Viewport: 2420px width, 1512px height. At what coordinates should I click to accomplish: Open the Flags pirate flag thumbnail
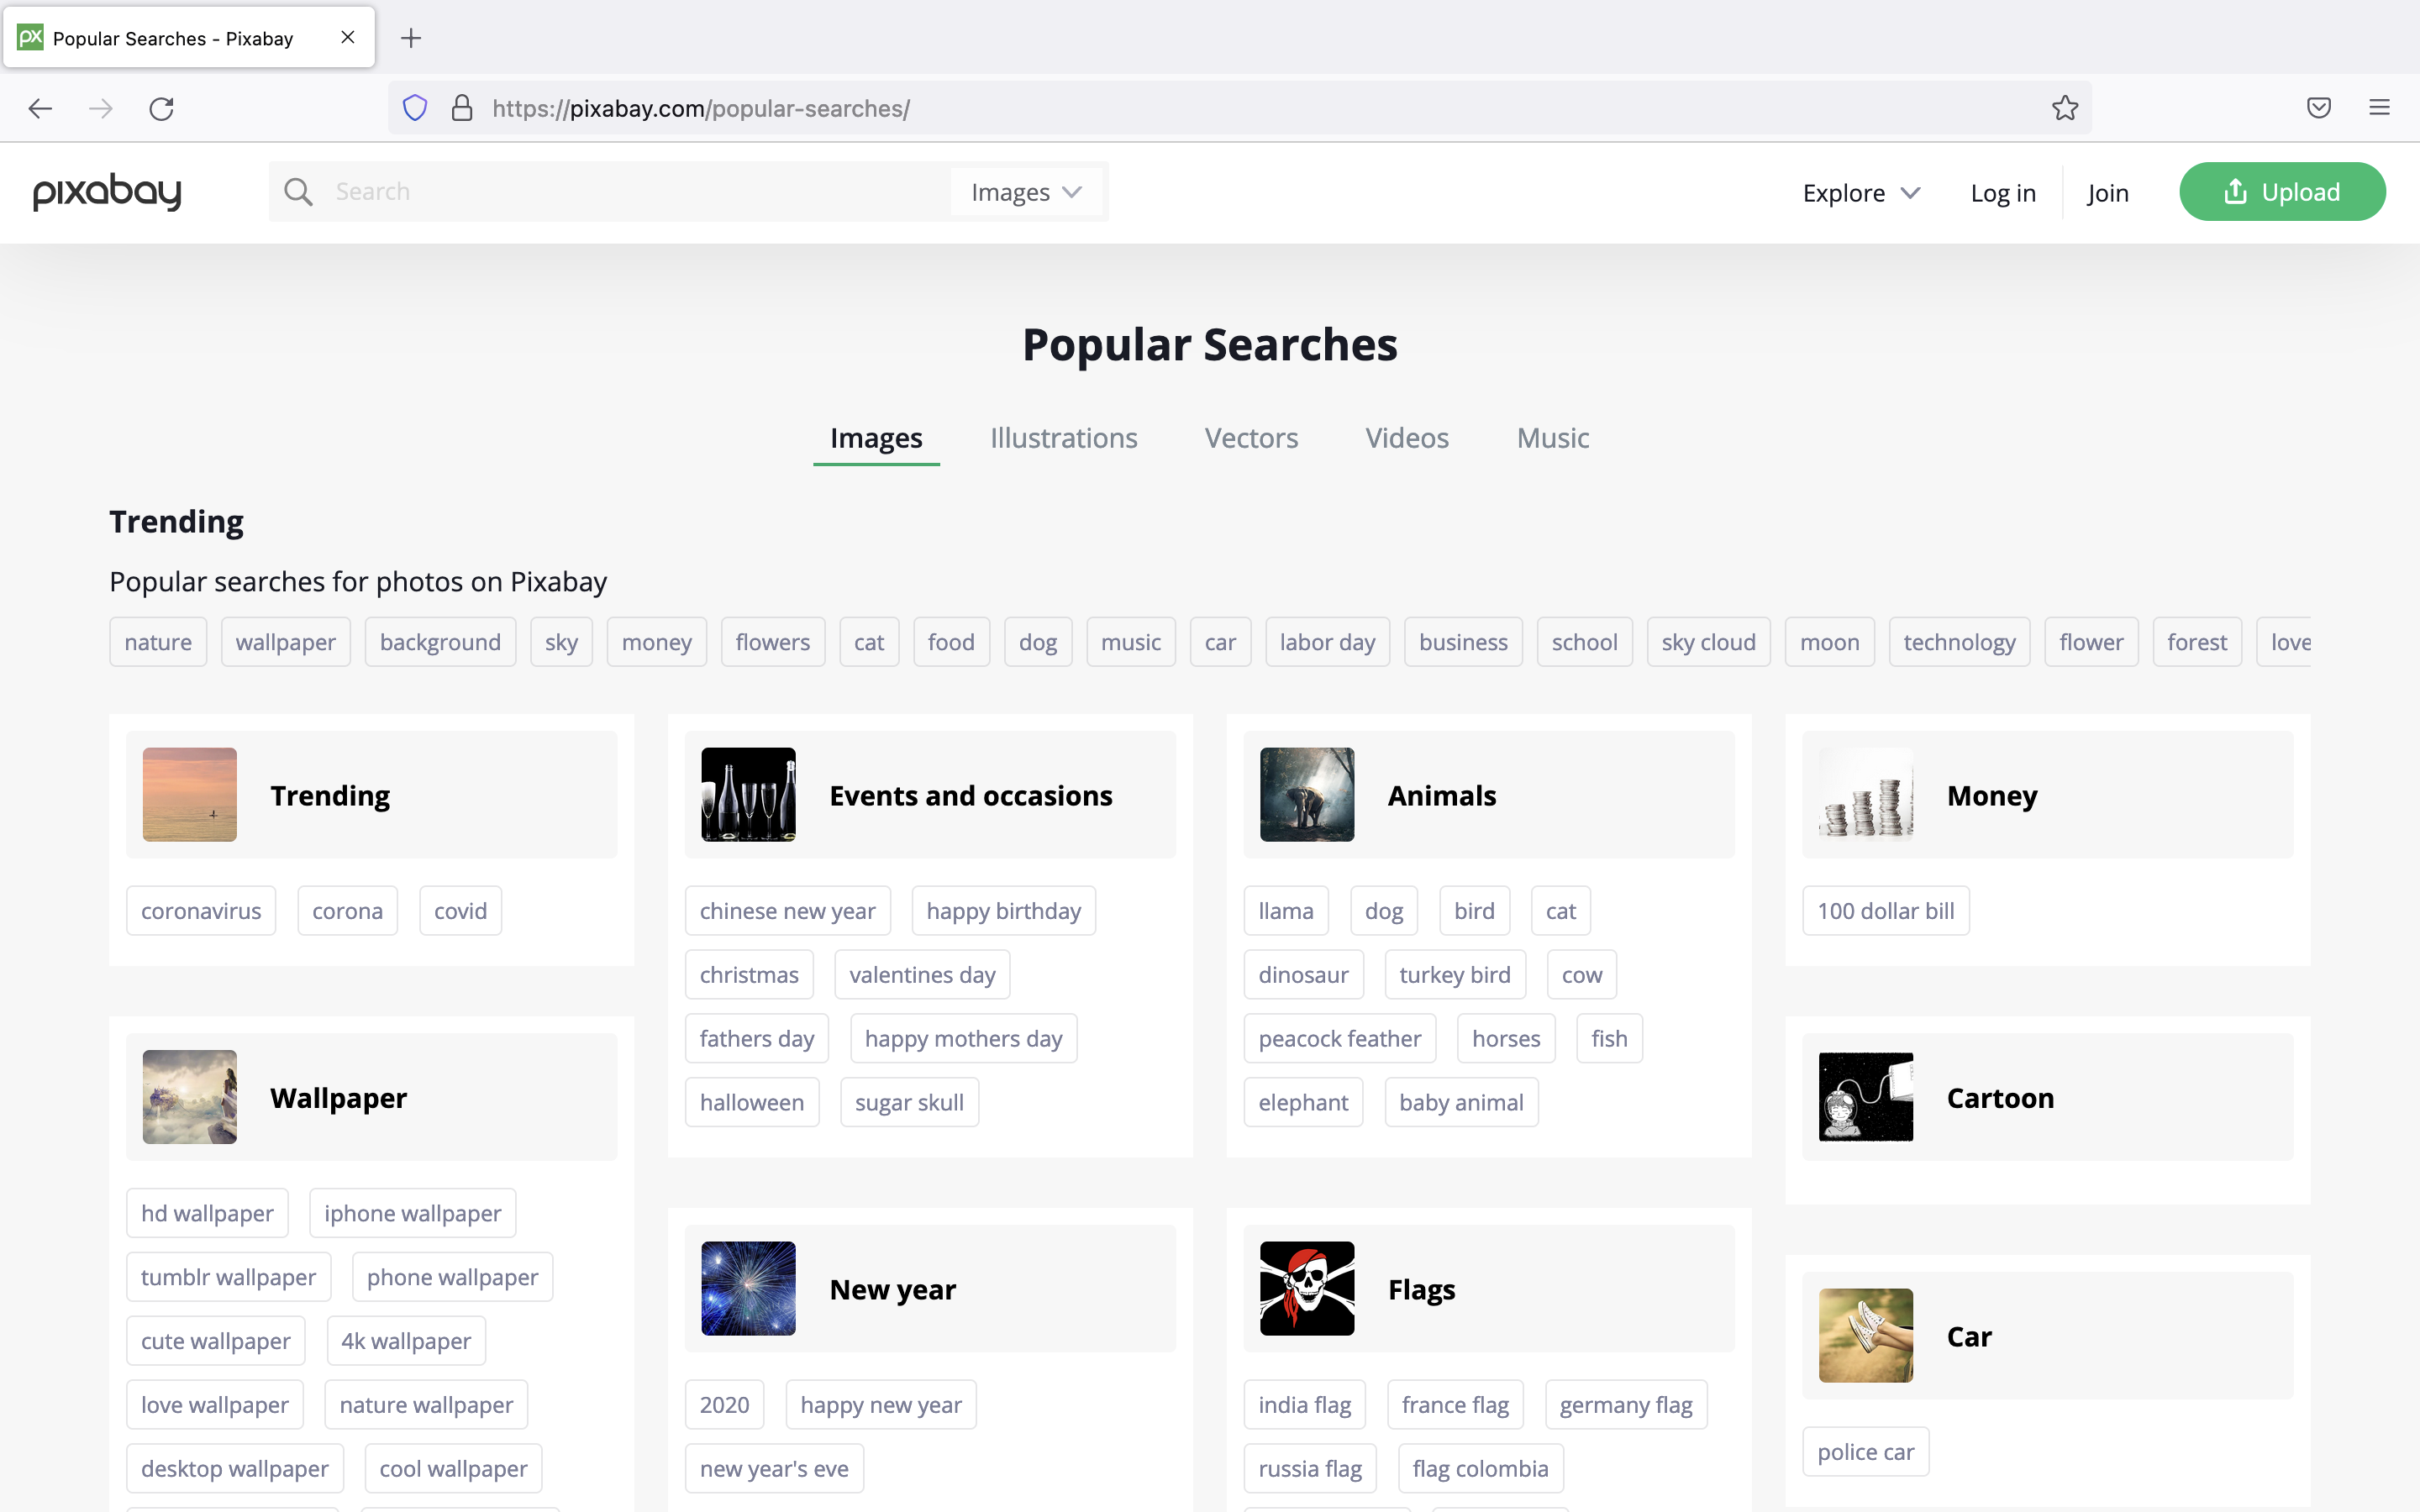1307,1288
